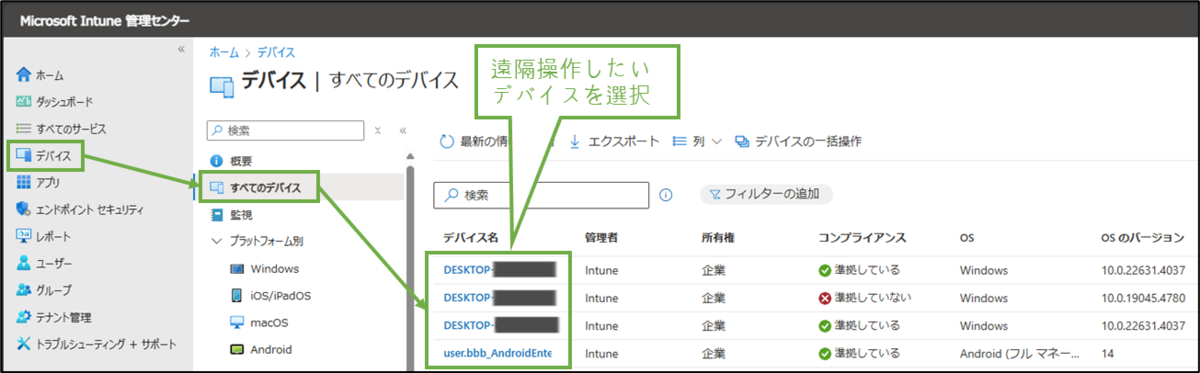The width and height of the screenshot is (1200, 373).
Task: Click the ダッシュボード chart icon
Action: pos(25,102)
